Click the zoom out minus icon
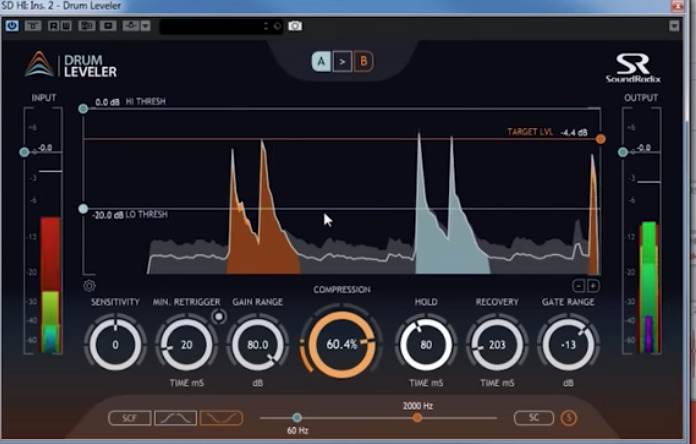 click(x=579, y=286)
